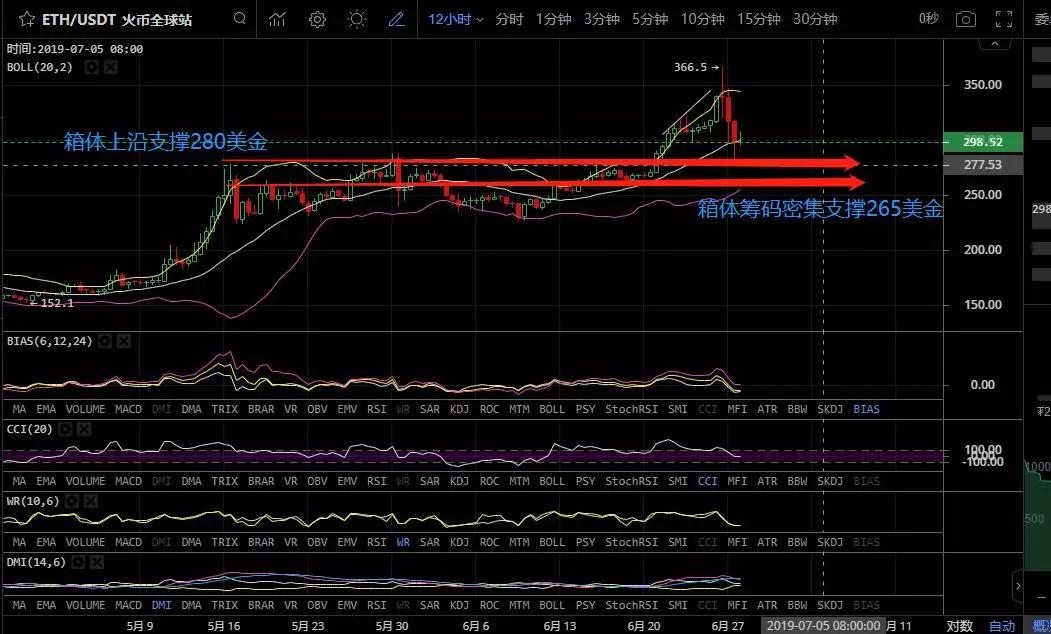Open the search magnifier icon

click(239, 18)
